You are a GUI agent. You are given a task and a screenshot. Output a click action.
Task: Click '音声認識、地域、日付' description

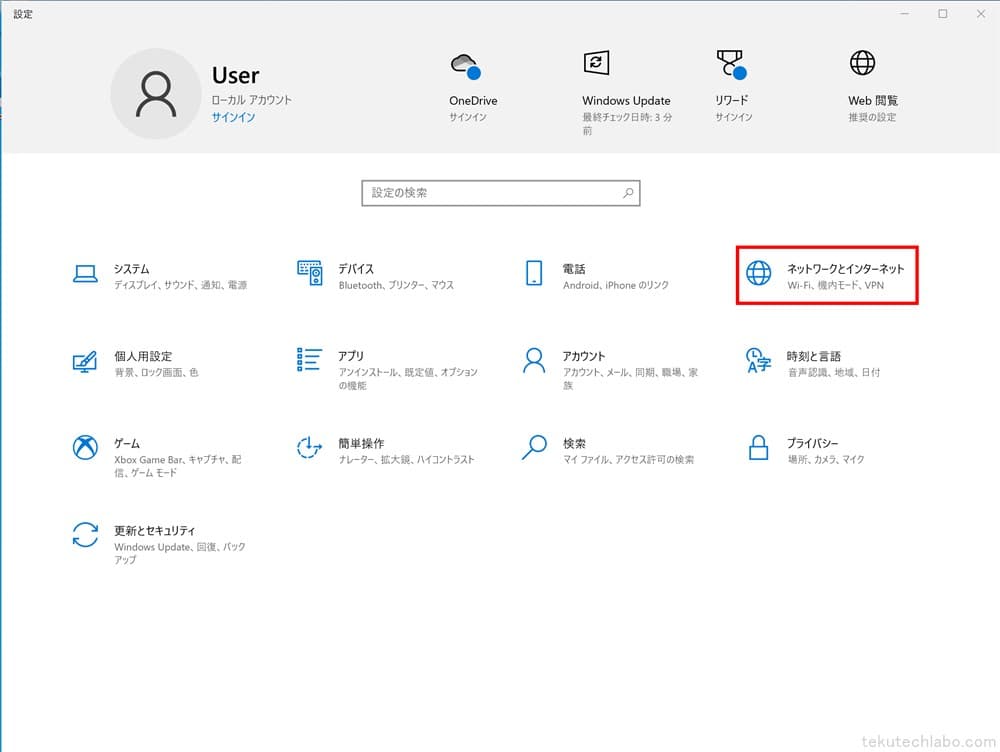coord(834,372)
